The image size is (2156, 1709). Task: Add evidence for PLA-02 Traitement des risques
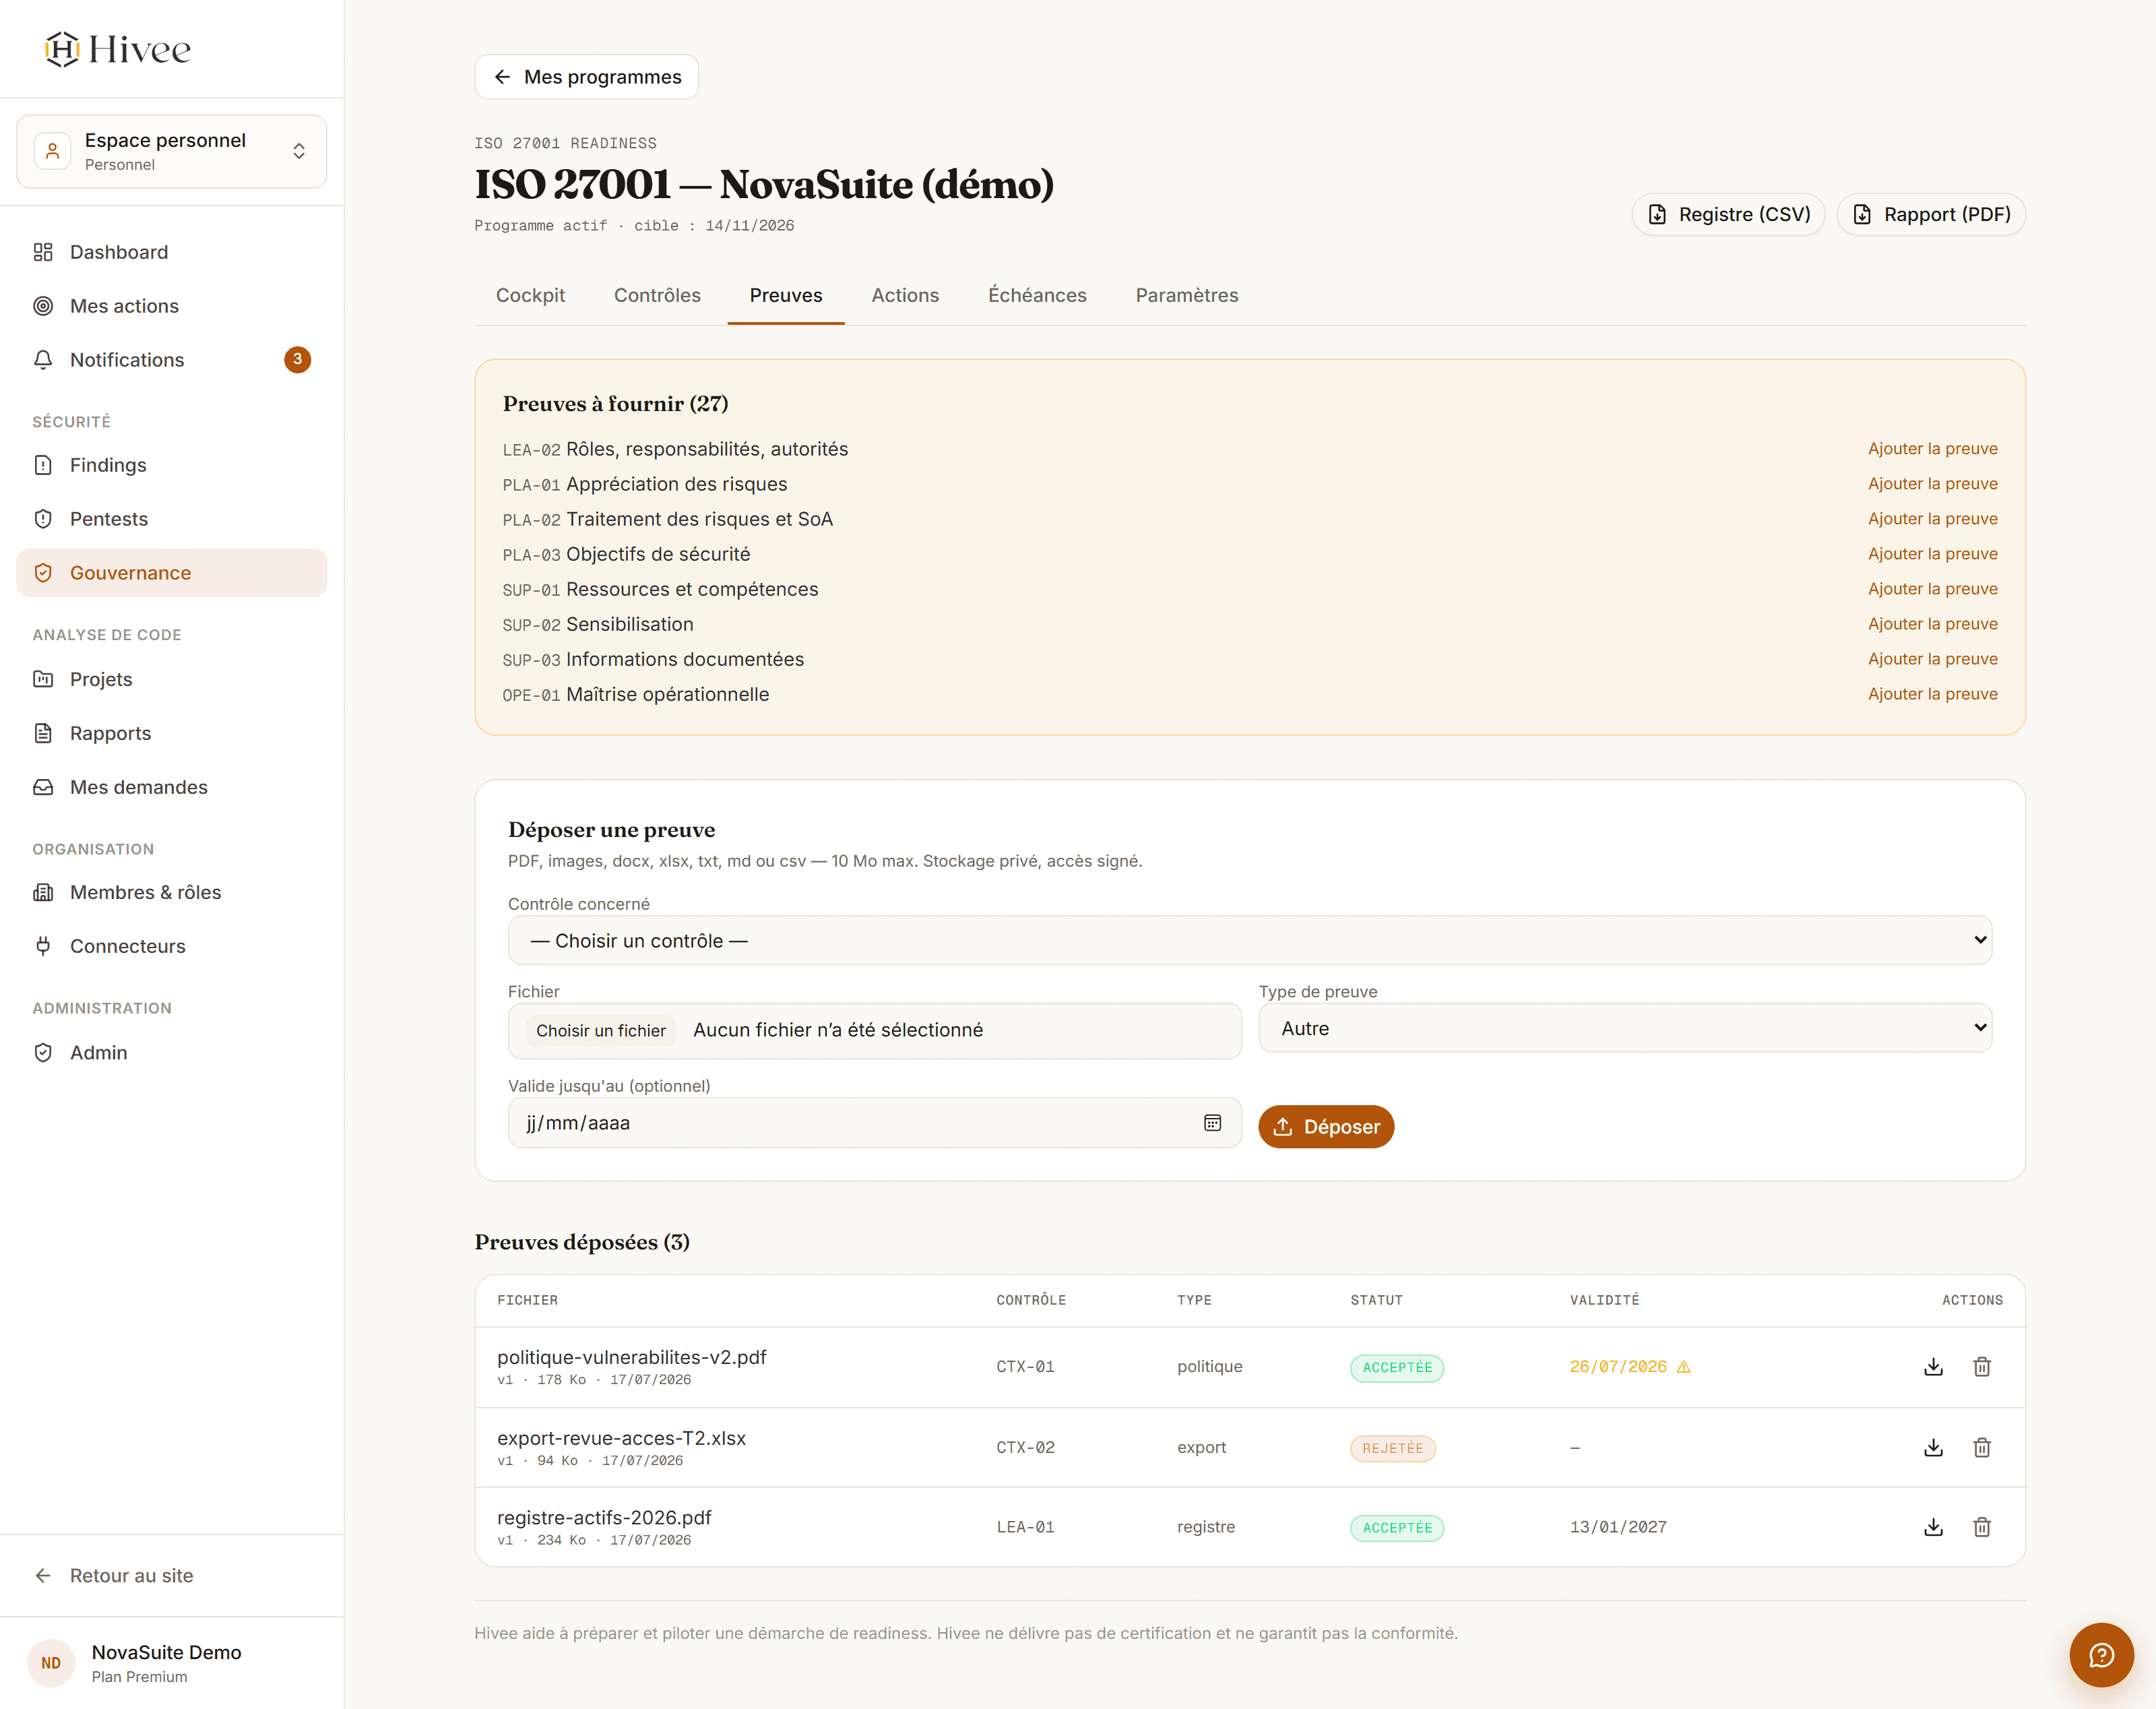(x=1932, y=519)
